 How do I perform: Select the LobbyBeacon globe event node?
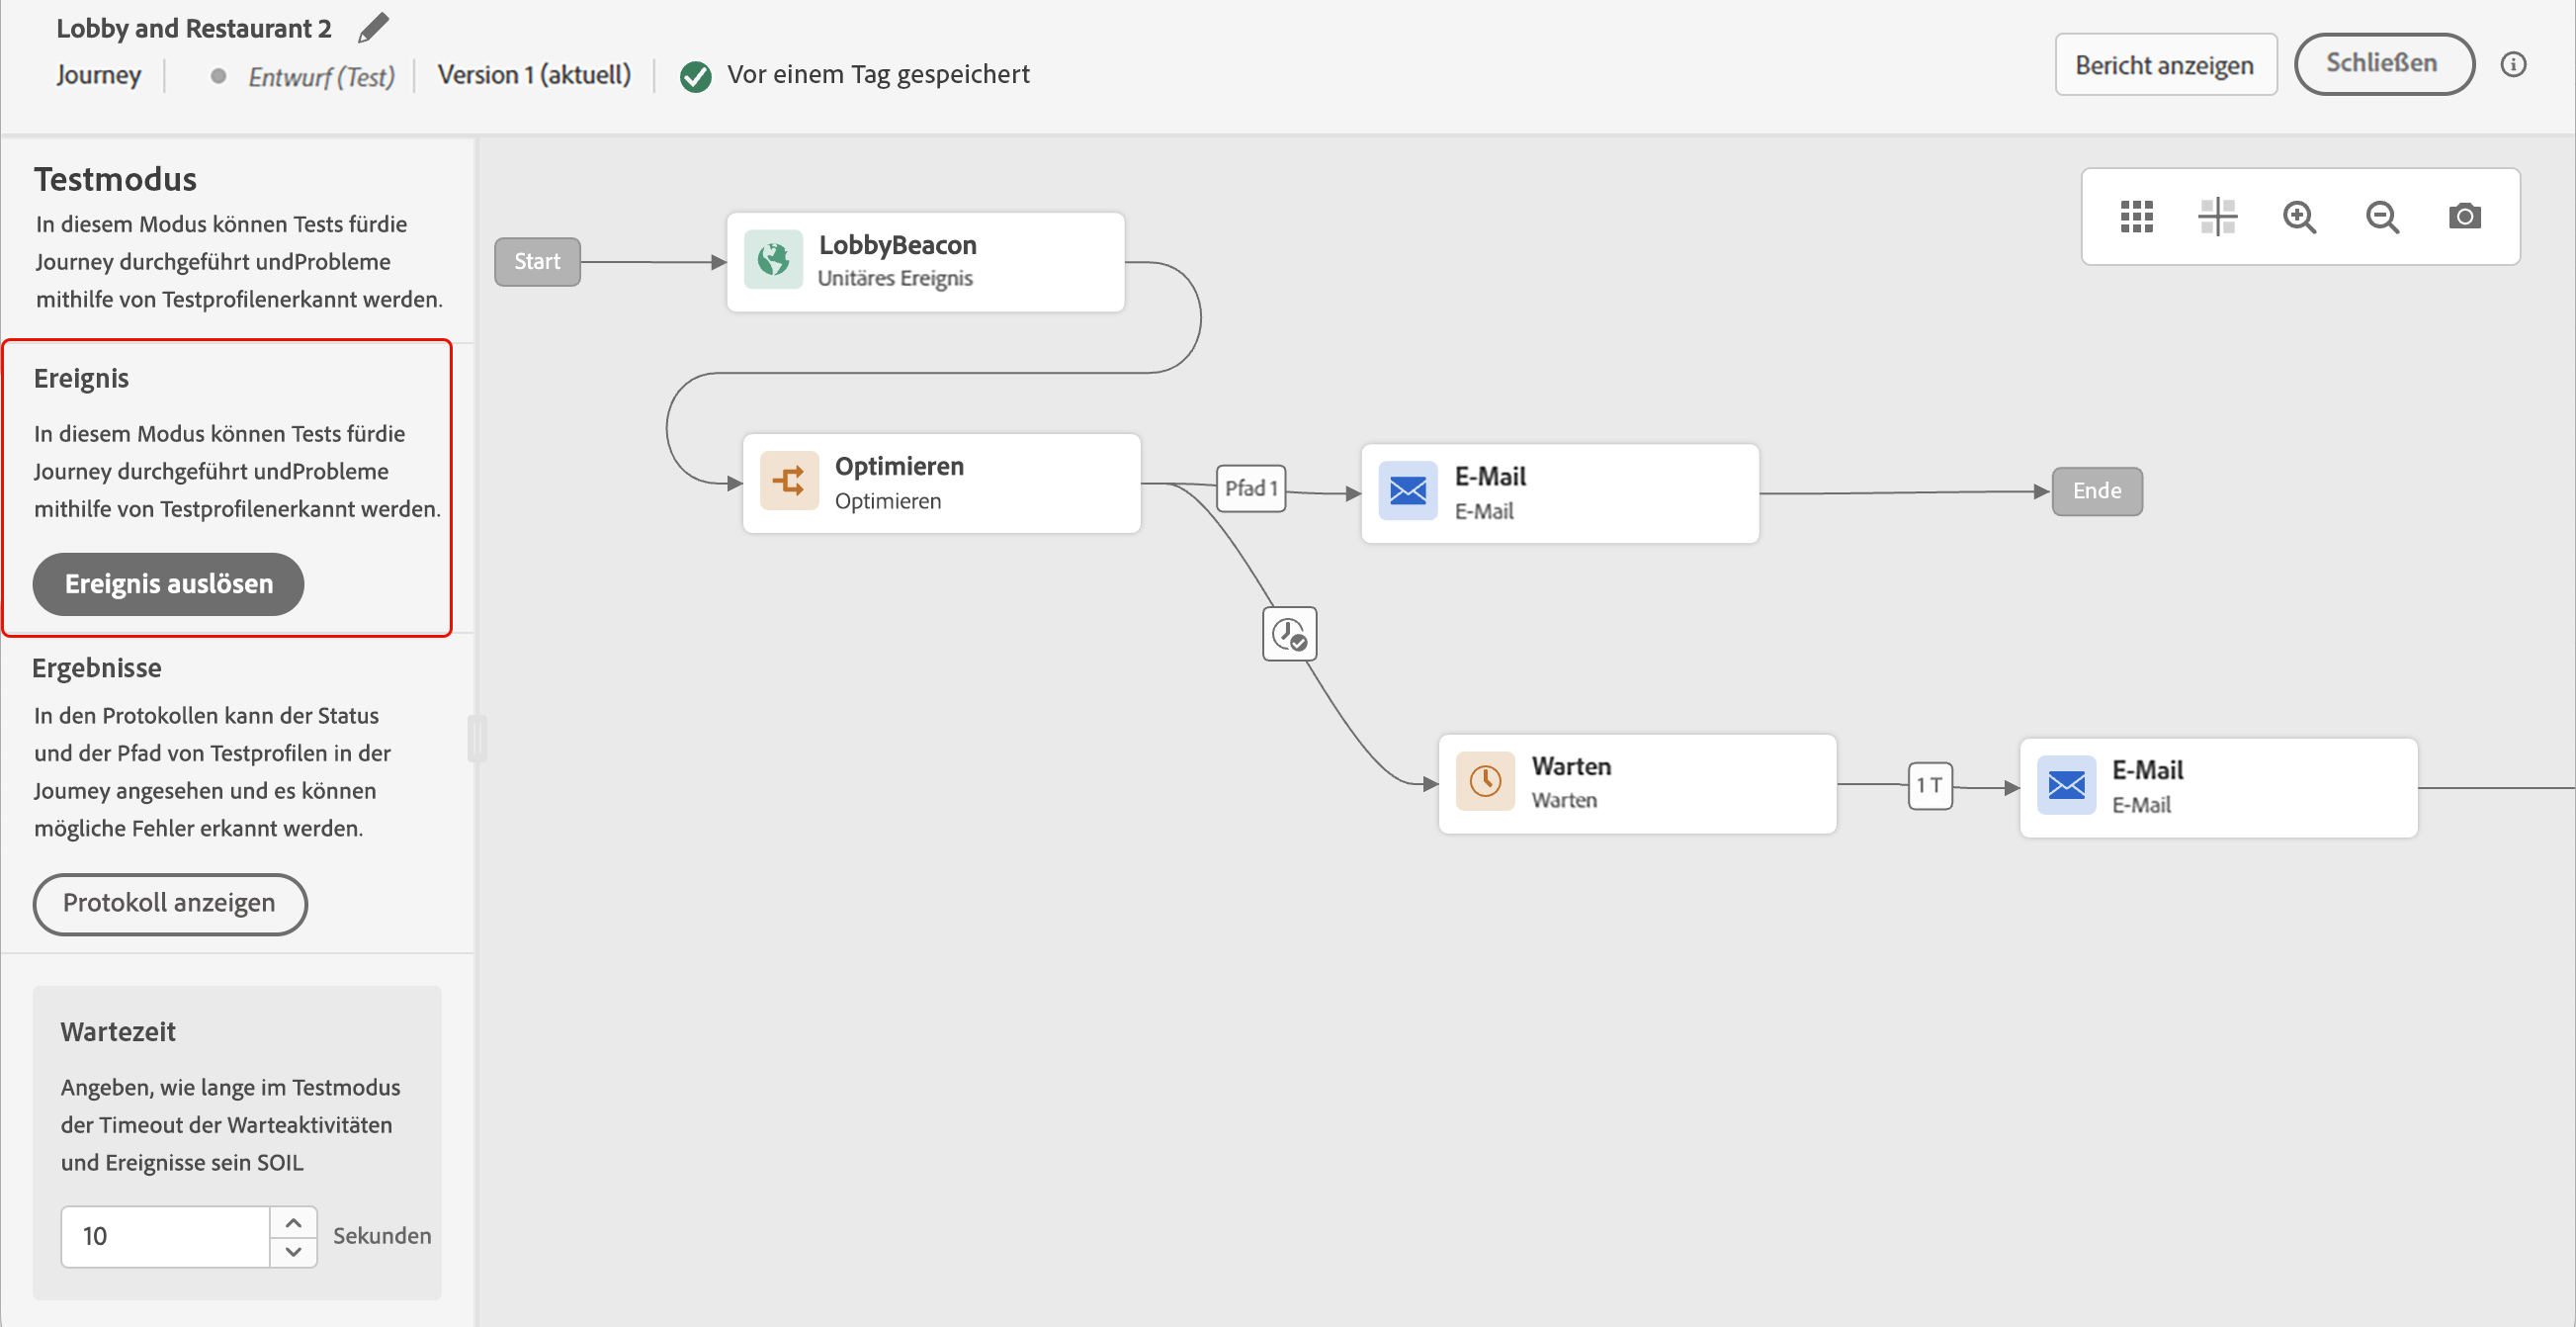point(925,262)
